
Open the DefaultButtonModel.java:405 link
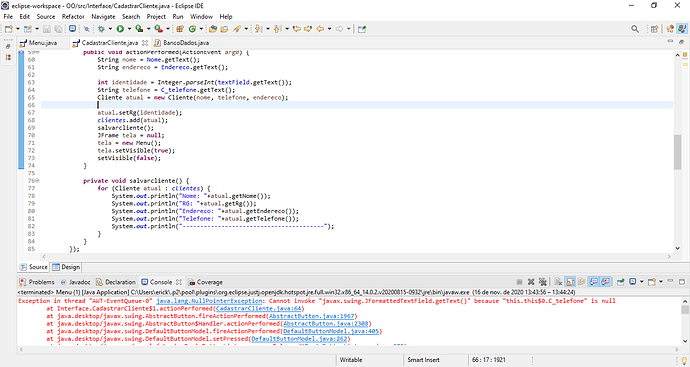(x=330, y=331)
